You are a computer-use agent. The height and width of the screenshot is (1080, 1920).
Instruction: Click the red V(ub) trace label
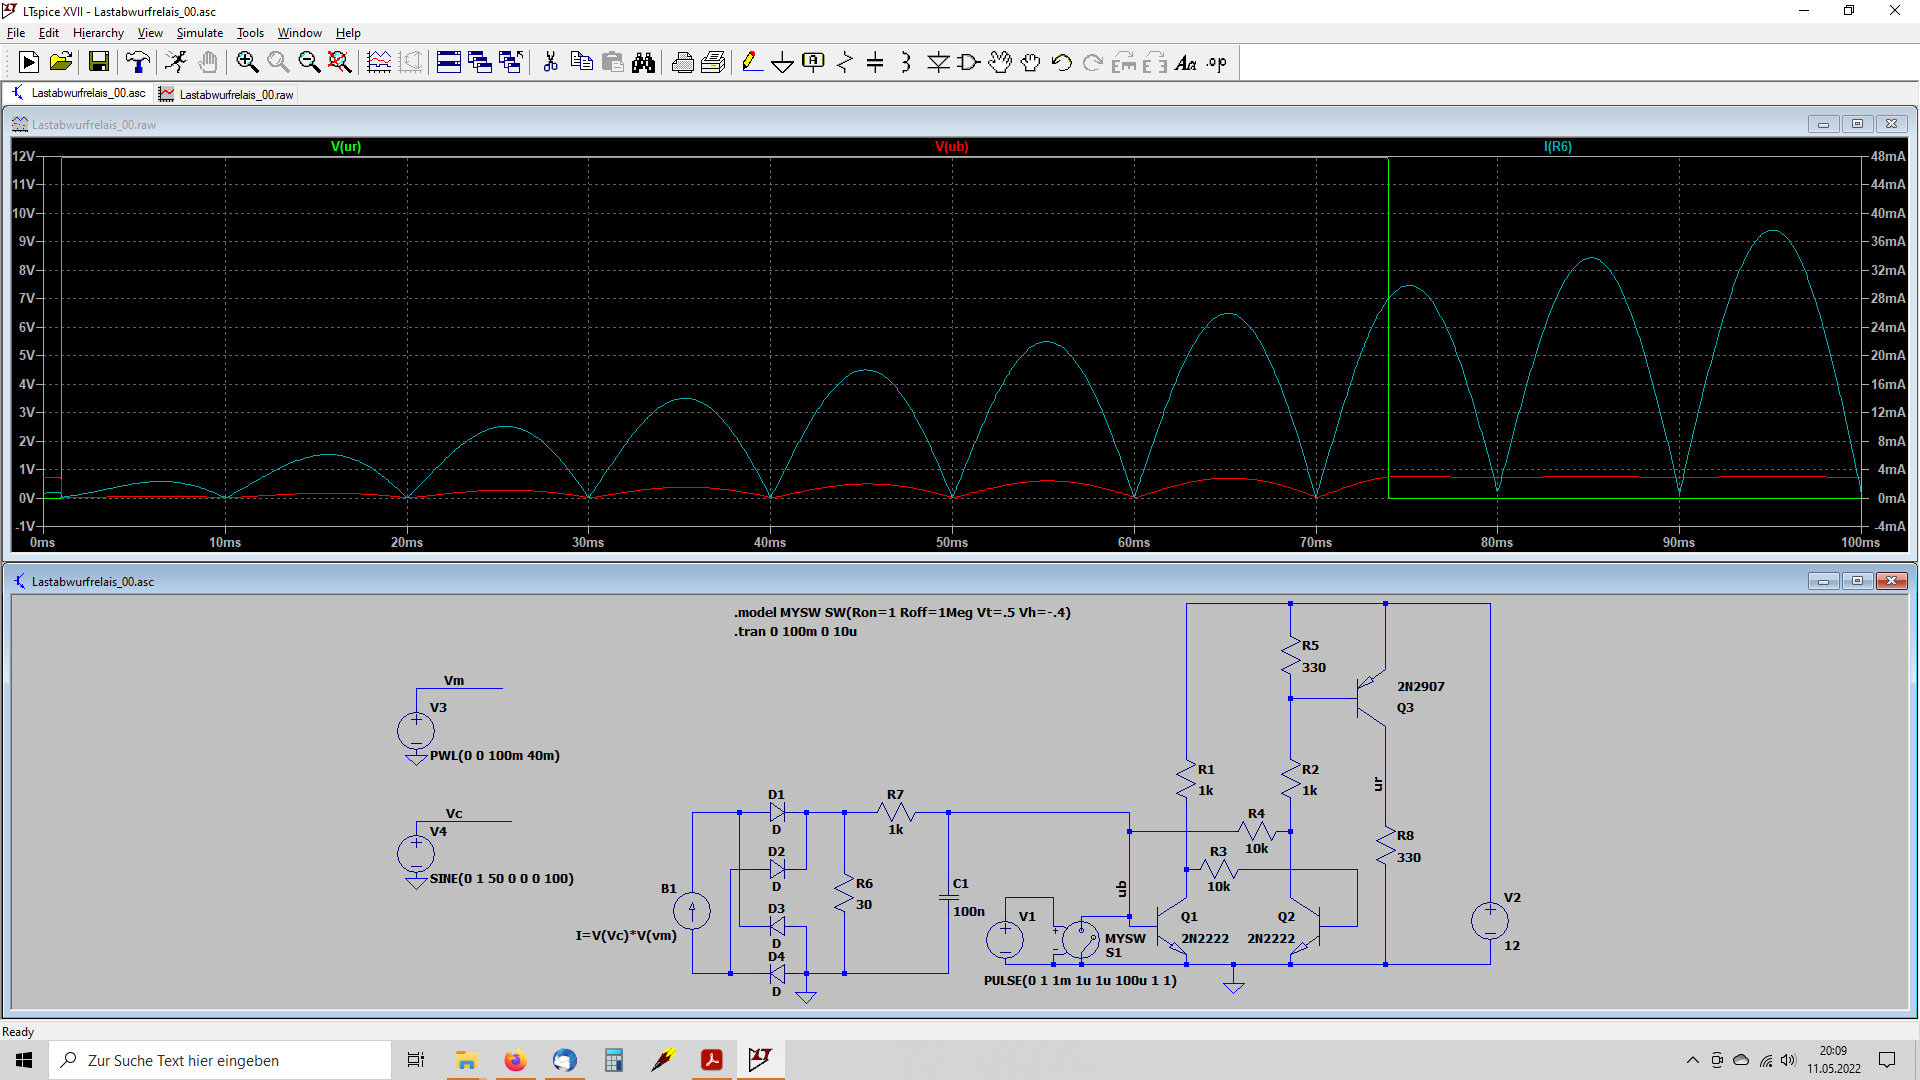click(x=951, y=147)
